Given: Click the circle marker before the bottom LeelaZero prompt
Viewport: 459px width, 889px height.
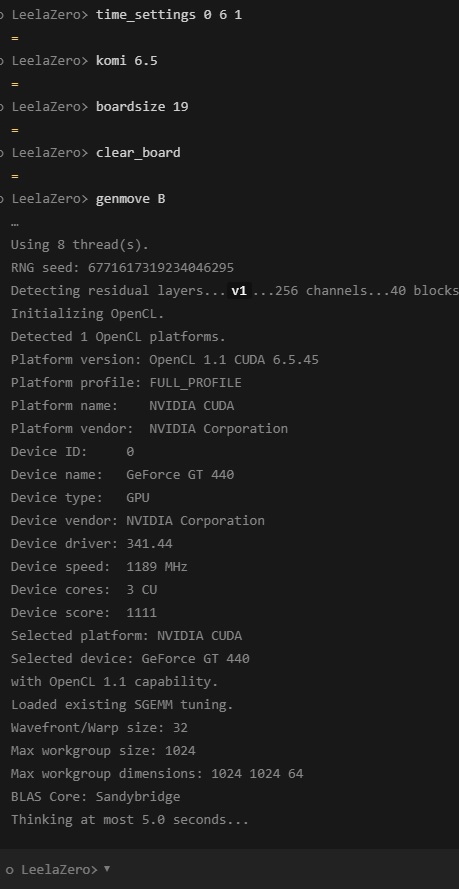Looking at the screenshot, I should (x=9, y=870).
